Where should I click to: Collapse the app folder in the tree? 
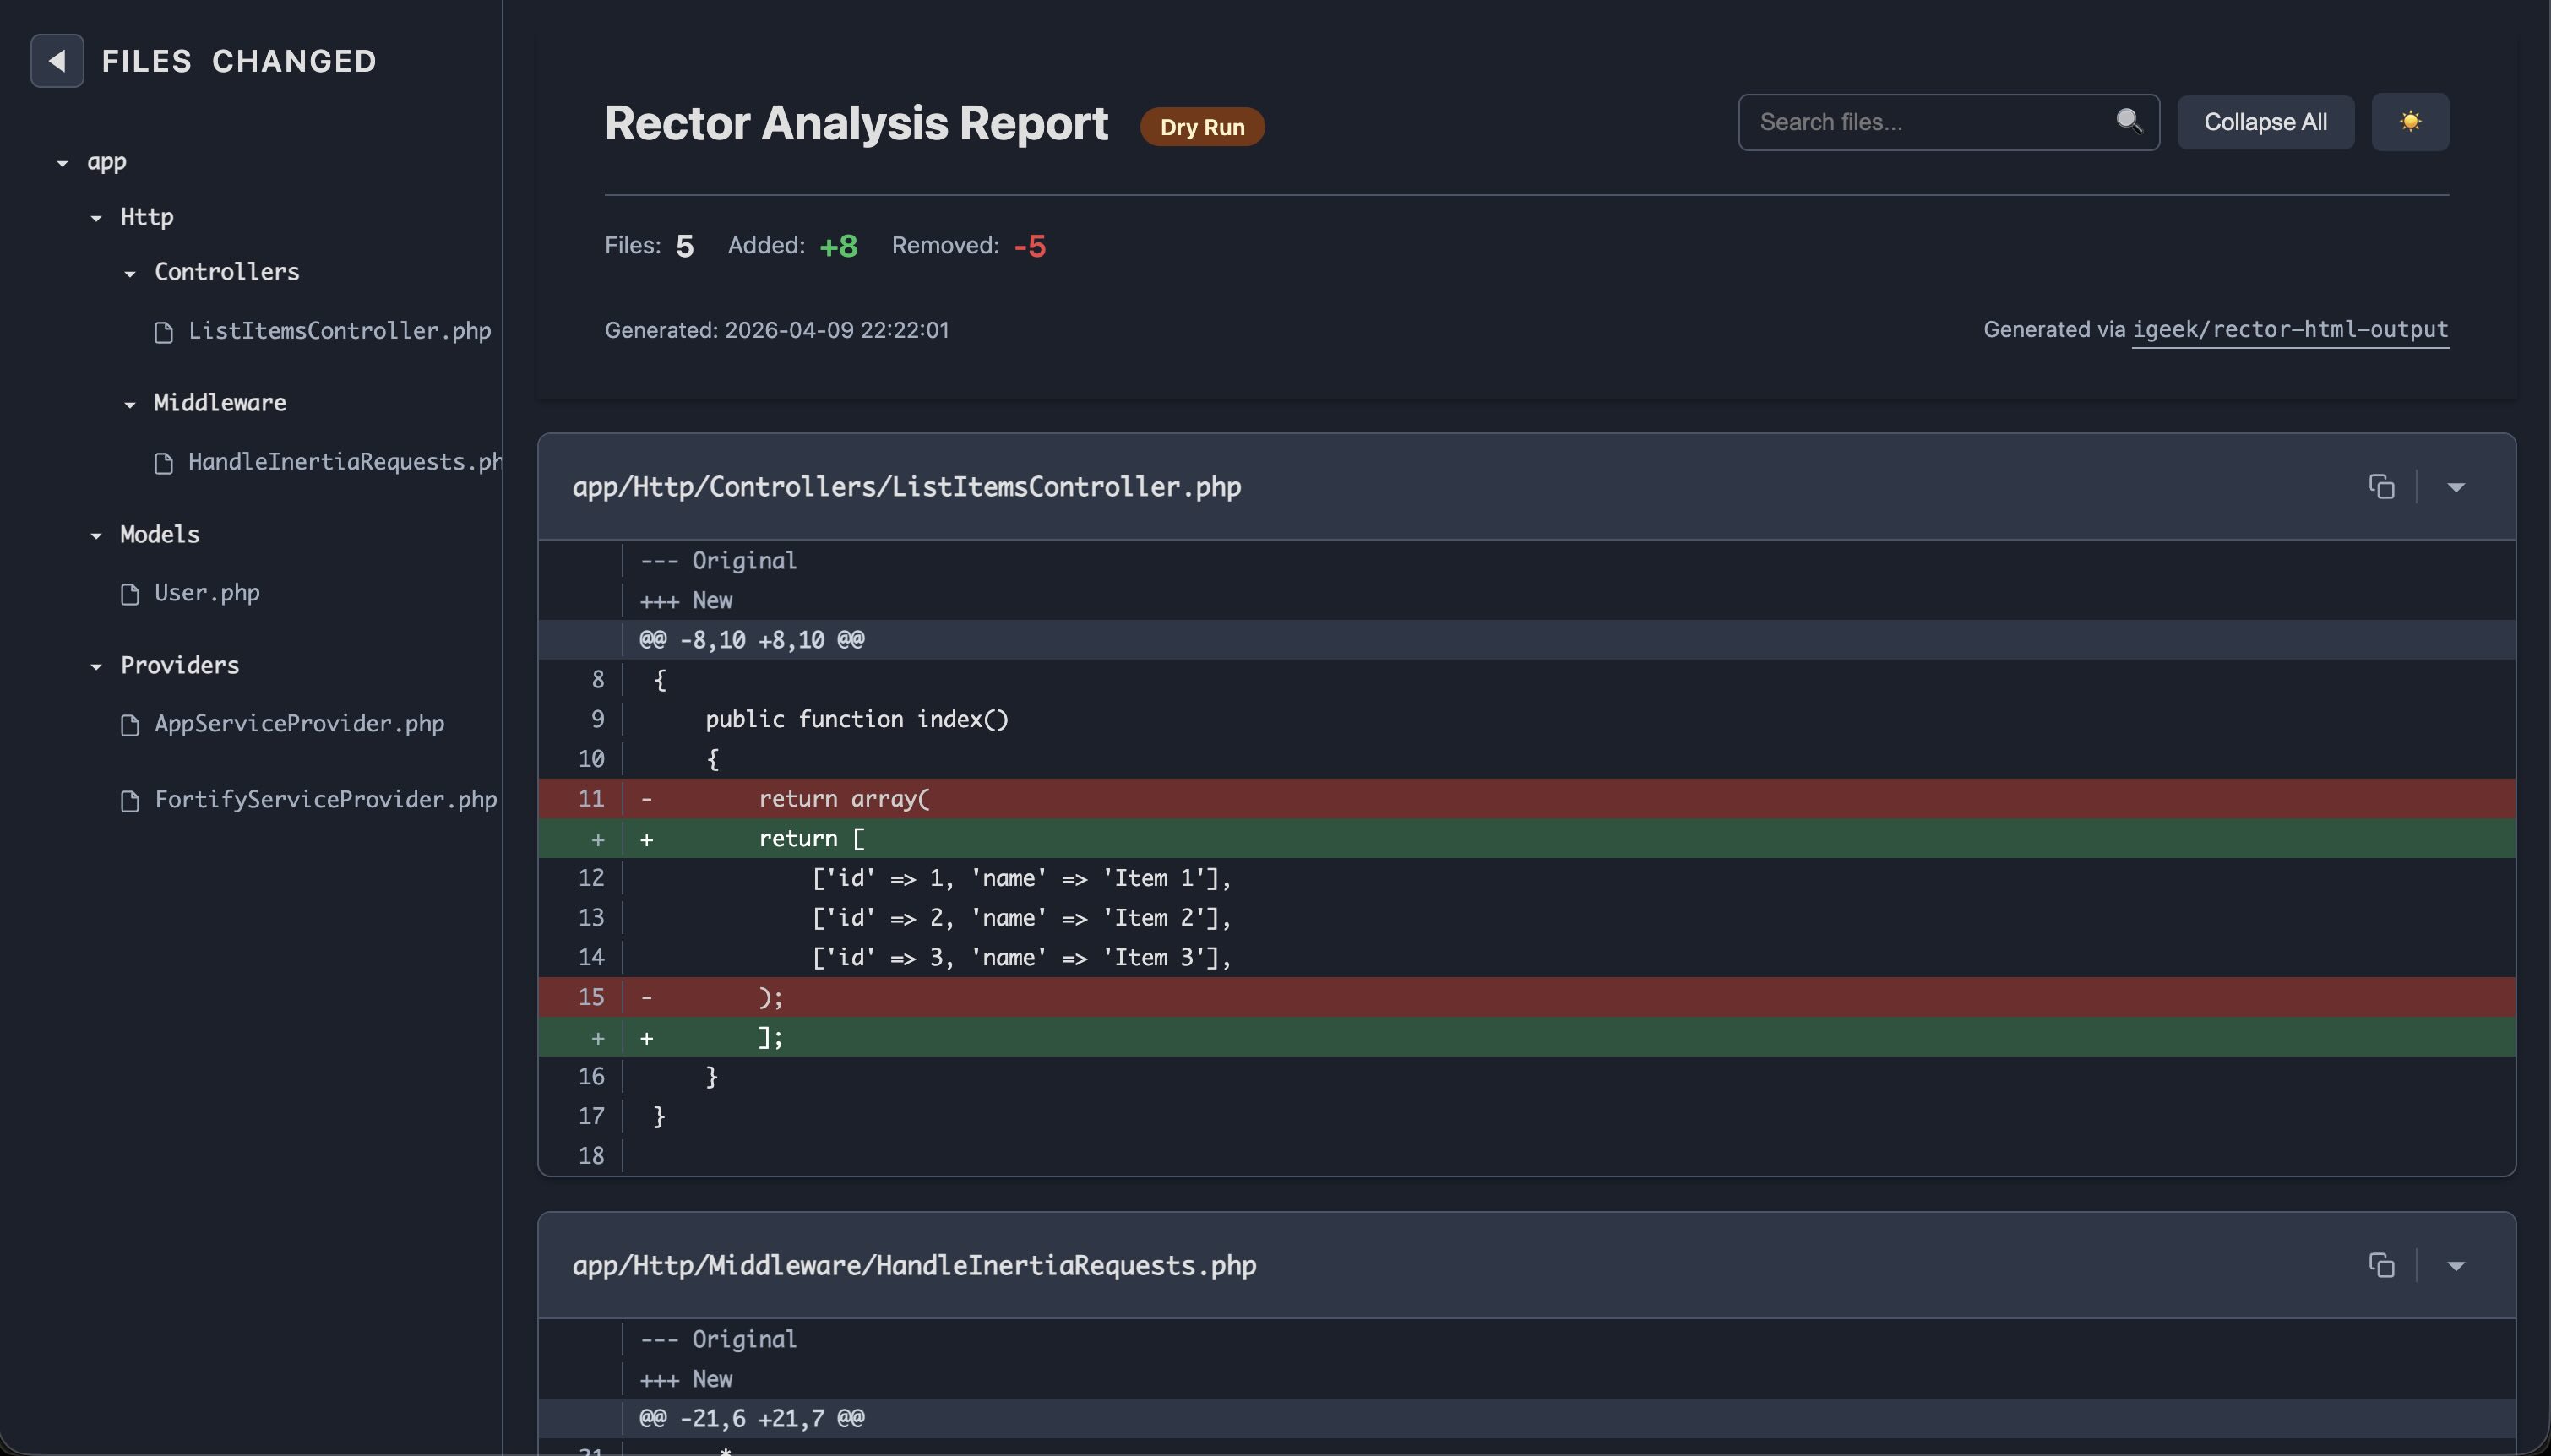tap(63, 162)
